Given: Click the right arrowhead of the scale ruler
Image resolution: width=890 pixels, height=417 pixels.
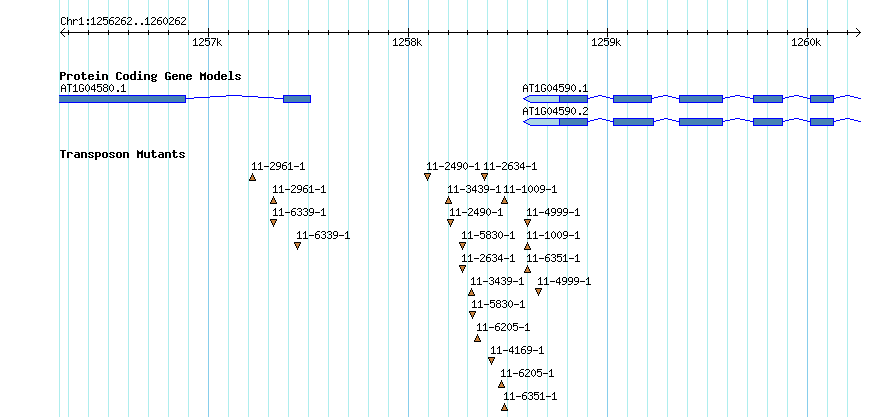Looking at the screenshot, I should click(x=858, y=32).
